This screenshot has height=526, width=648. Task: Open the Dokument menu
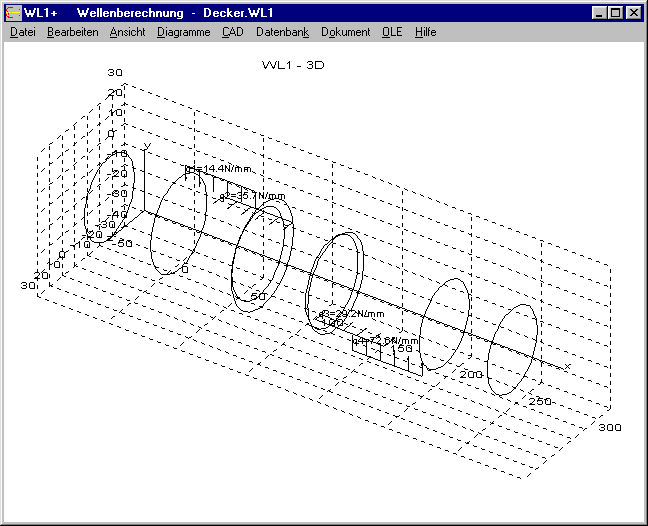(345, 32)
